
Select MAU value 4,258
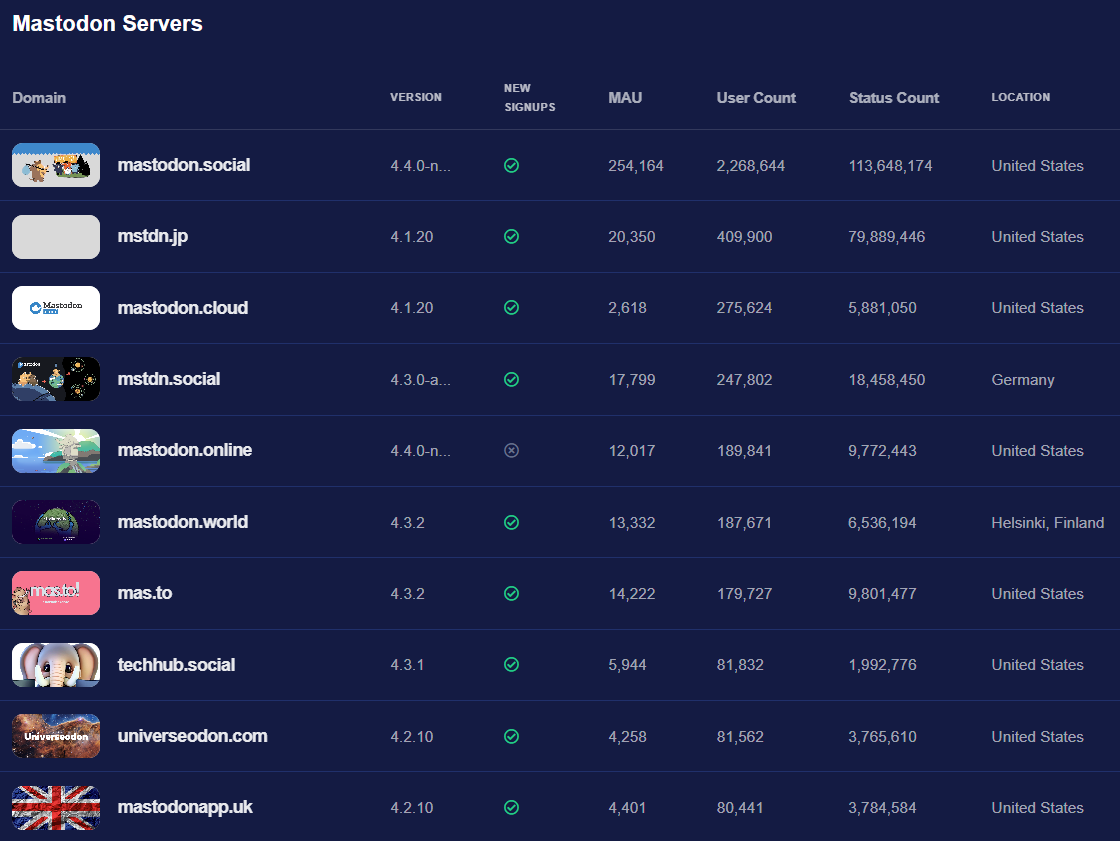click(x=627, y=737)
